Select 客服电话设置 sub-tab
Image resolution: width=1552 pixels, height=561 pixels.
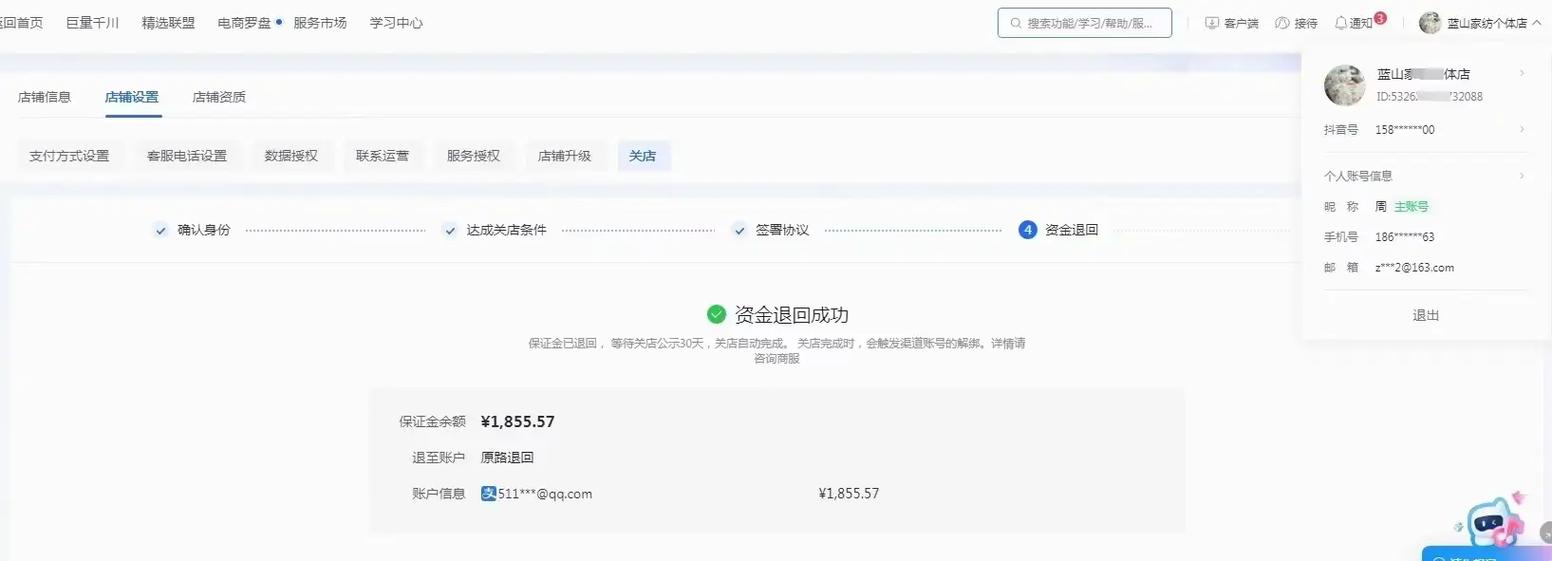pyautogui.click(x=187, y=156)
